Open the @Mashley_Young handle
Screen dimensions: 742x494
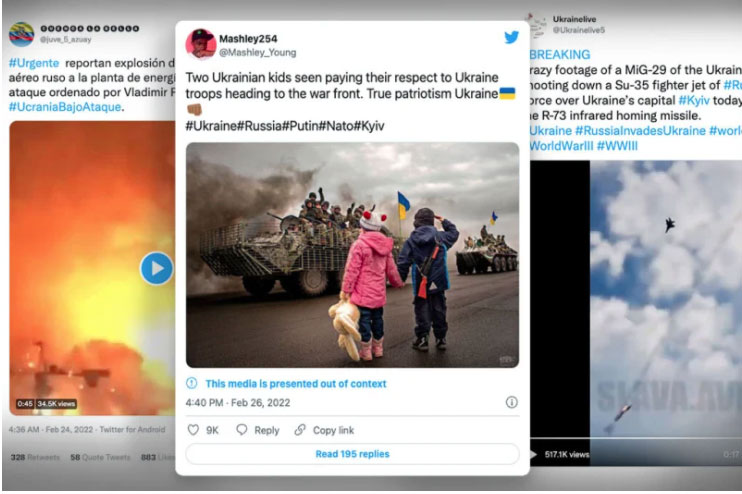click(x=257, y=53)
